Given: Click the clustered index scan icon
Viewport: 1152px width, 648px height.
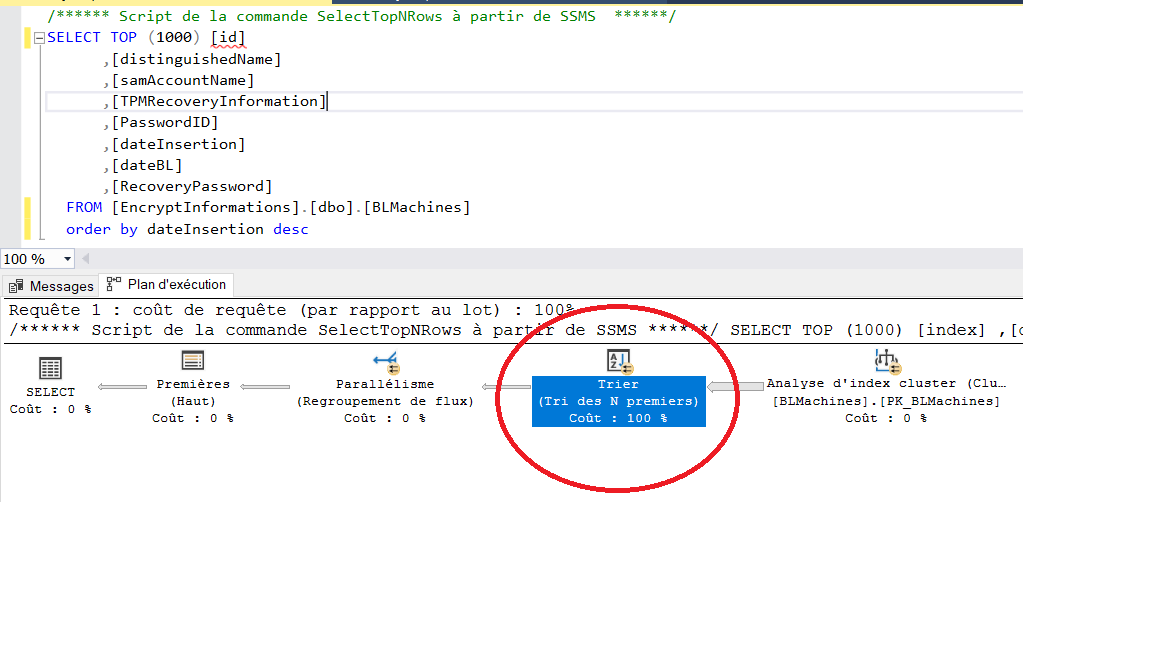Looking at the screenshot, I should pyautogui.click(x=887, y=361).
